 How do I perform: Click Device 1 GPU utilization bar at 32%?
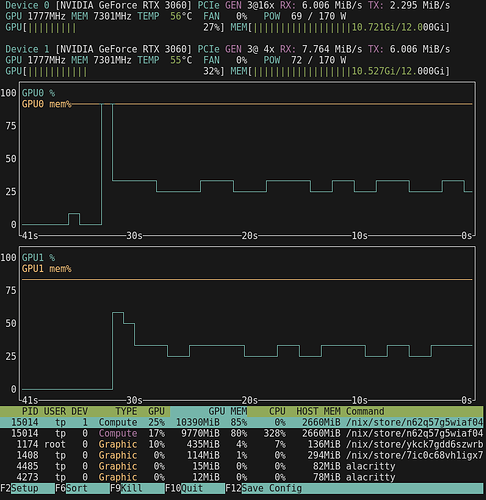pos(115,71)
